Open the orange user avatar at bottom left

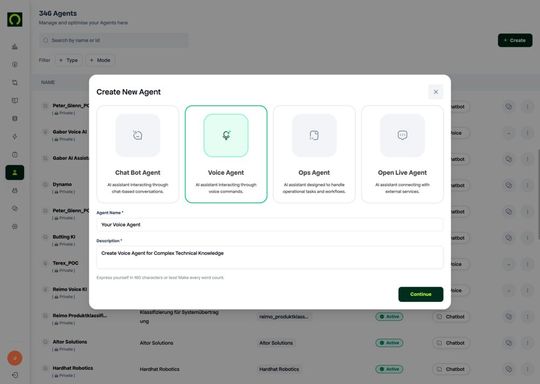15,358
